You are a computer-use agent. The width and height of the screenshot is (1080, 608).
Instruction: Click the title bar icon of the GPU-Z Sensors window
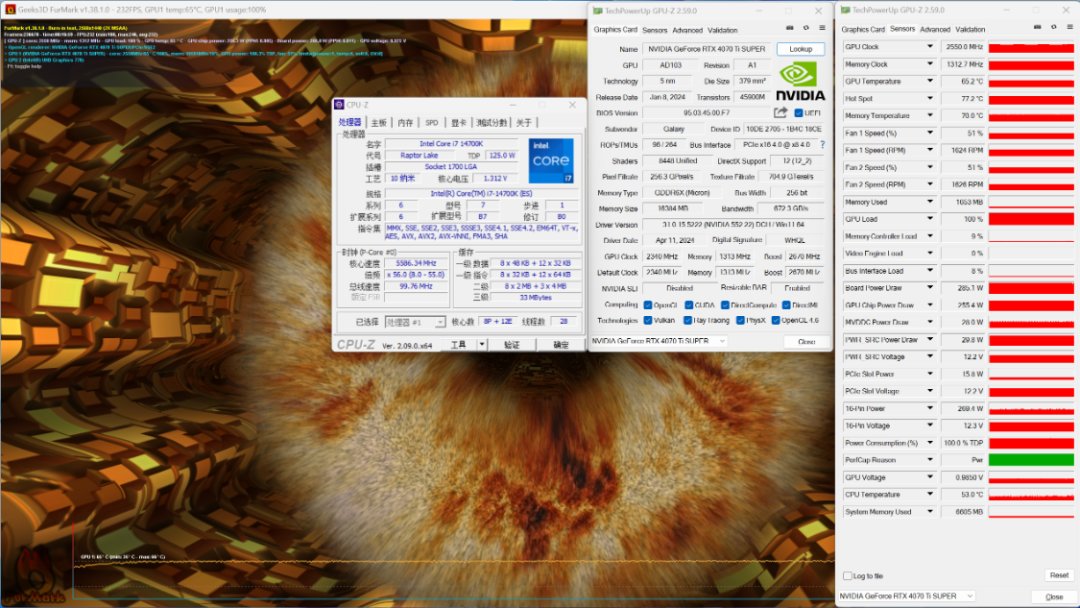point(845,10)
